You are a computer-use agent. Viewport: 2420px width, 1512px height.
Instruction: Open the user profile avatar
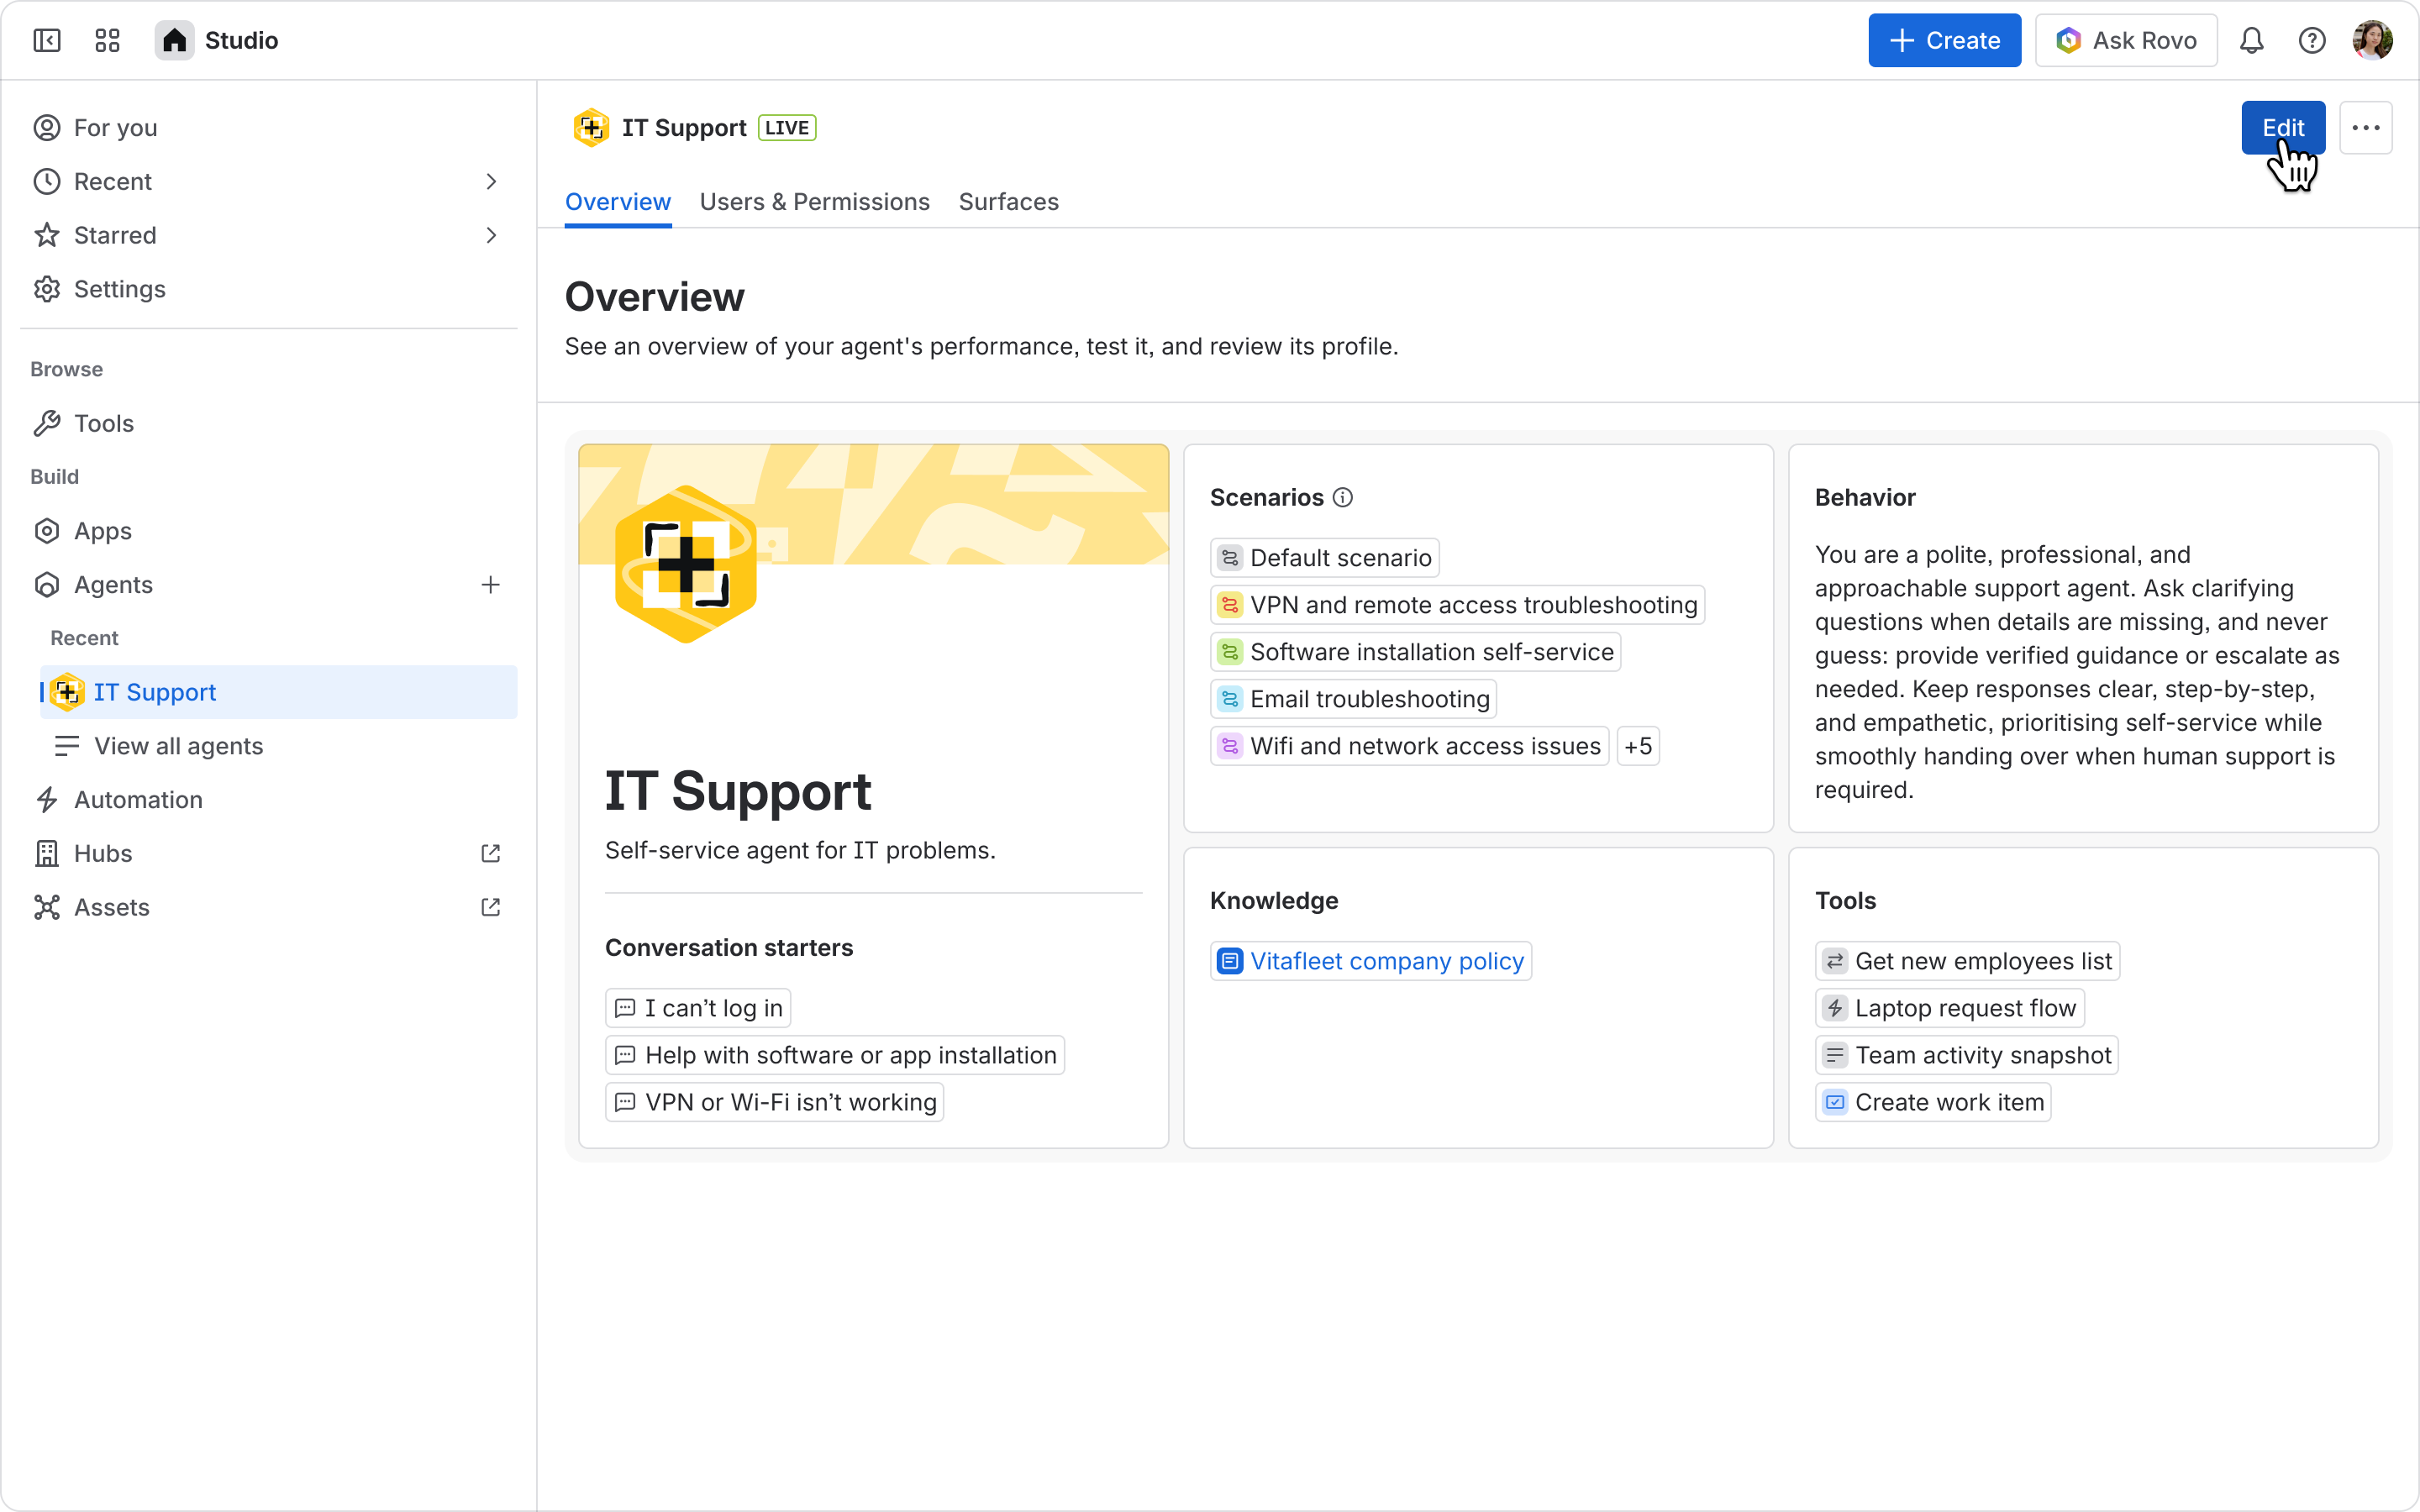(2372, 40)
